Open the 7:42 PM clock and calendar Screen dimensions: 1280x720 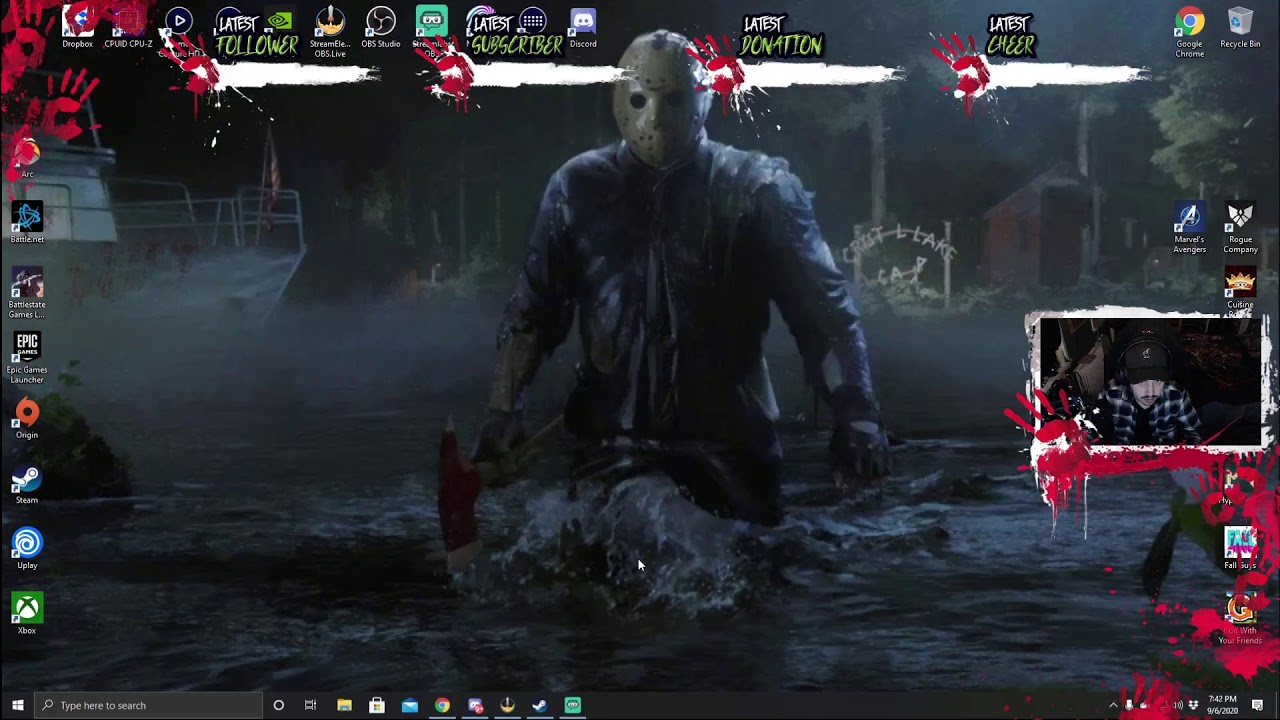point(1222,705)
